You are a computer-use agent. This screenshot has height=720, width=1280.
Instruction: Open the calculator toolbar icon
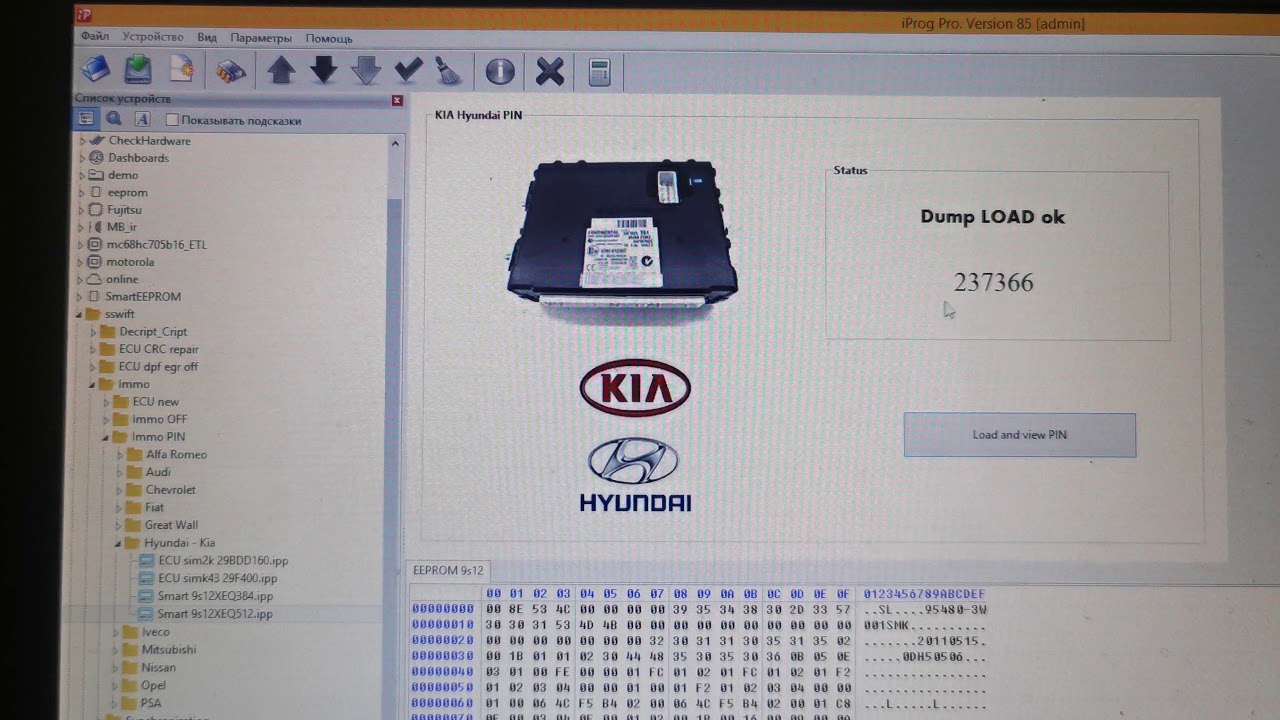tap(599, 72)
